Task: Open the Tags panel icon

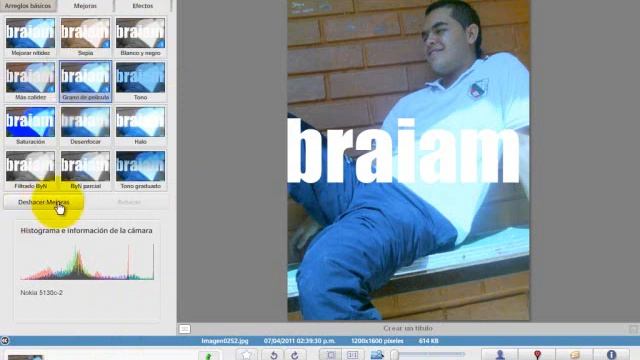Action: (x=575, y=355)
